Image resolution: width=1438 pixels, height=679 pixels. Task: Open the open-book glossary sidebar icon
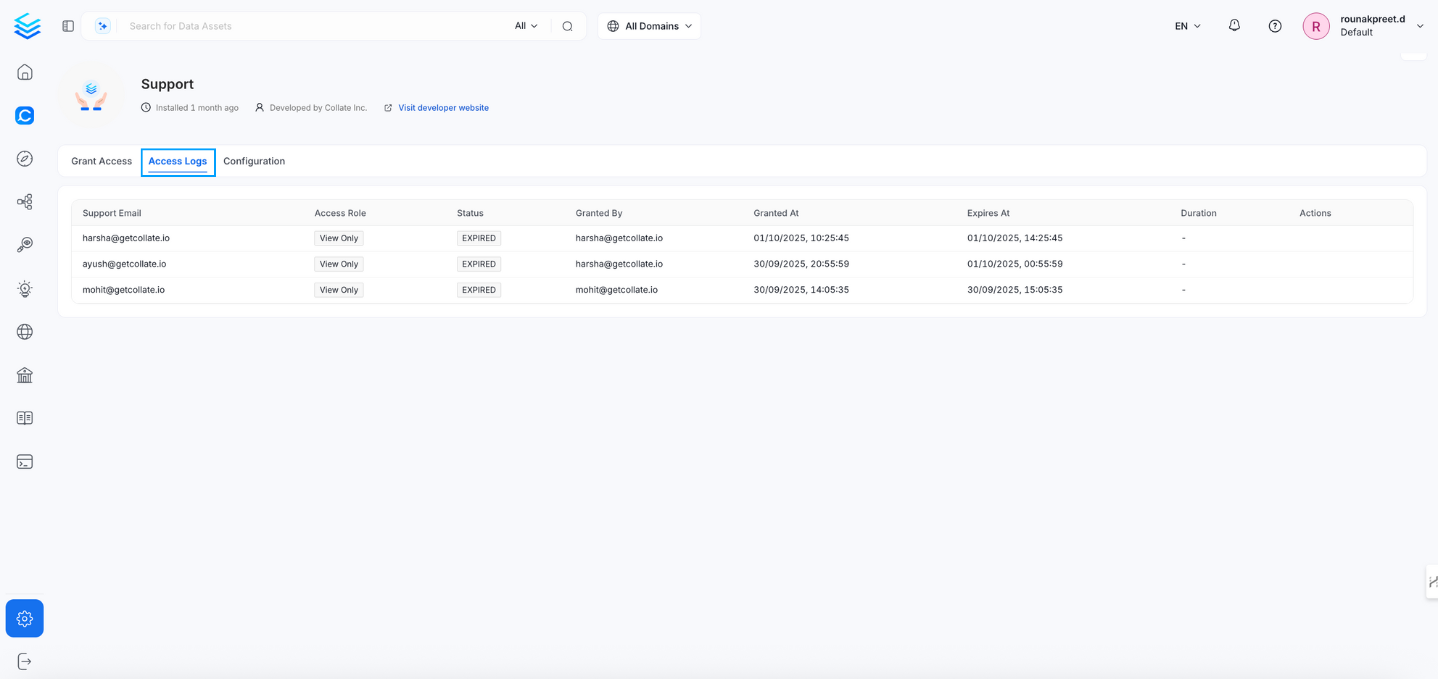pos(25,418)
